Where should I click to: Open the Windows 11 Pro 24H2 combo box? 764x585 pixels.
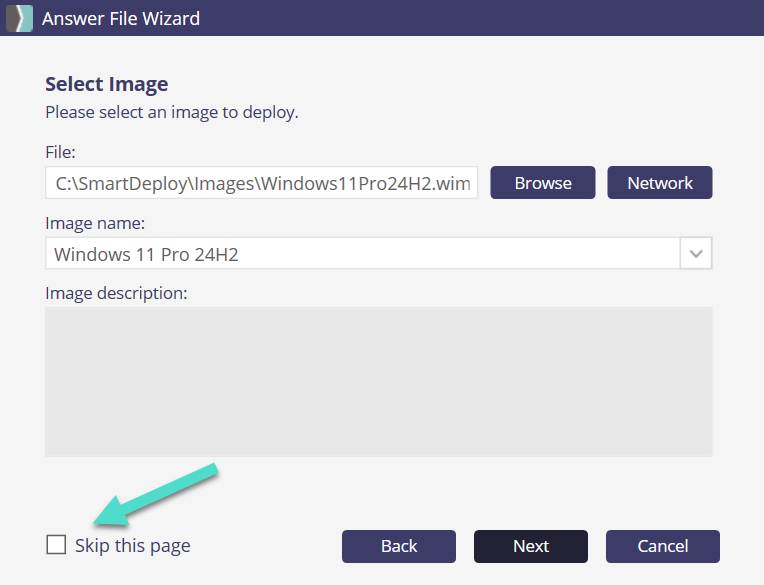pyautogui.click(x=362, y=254)
